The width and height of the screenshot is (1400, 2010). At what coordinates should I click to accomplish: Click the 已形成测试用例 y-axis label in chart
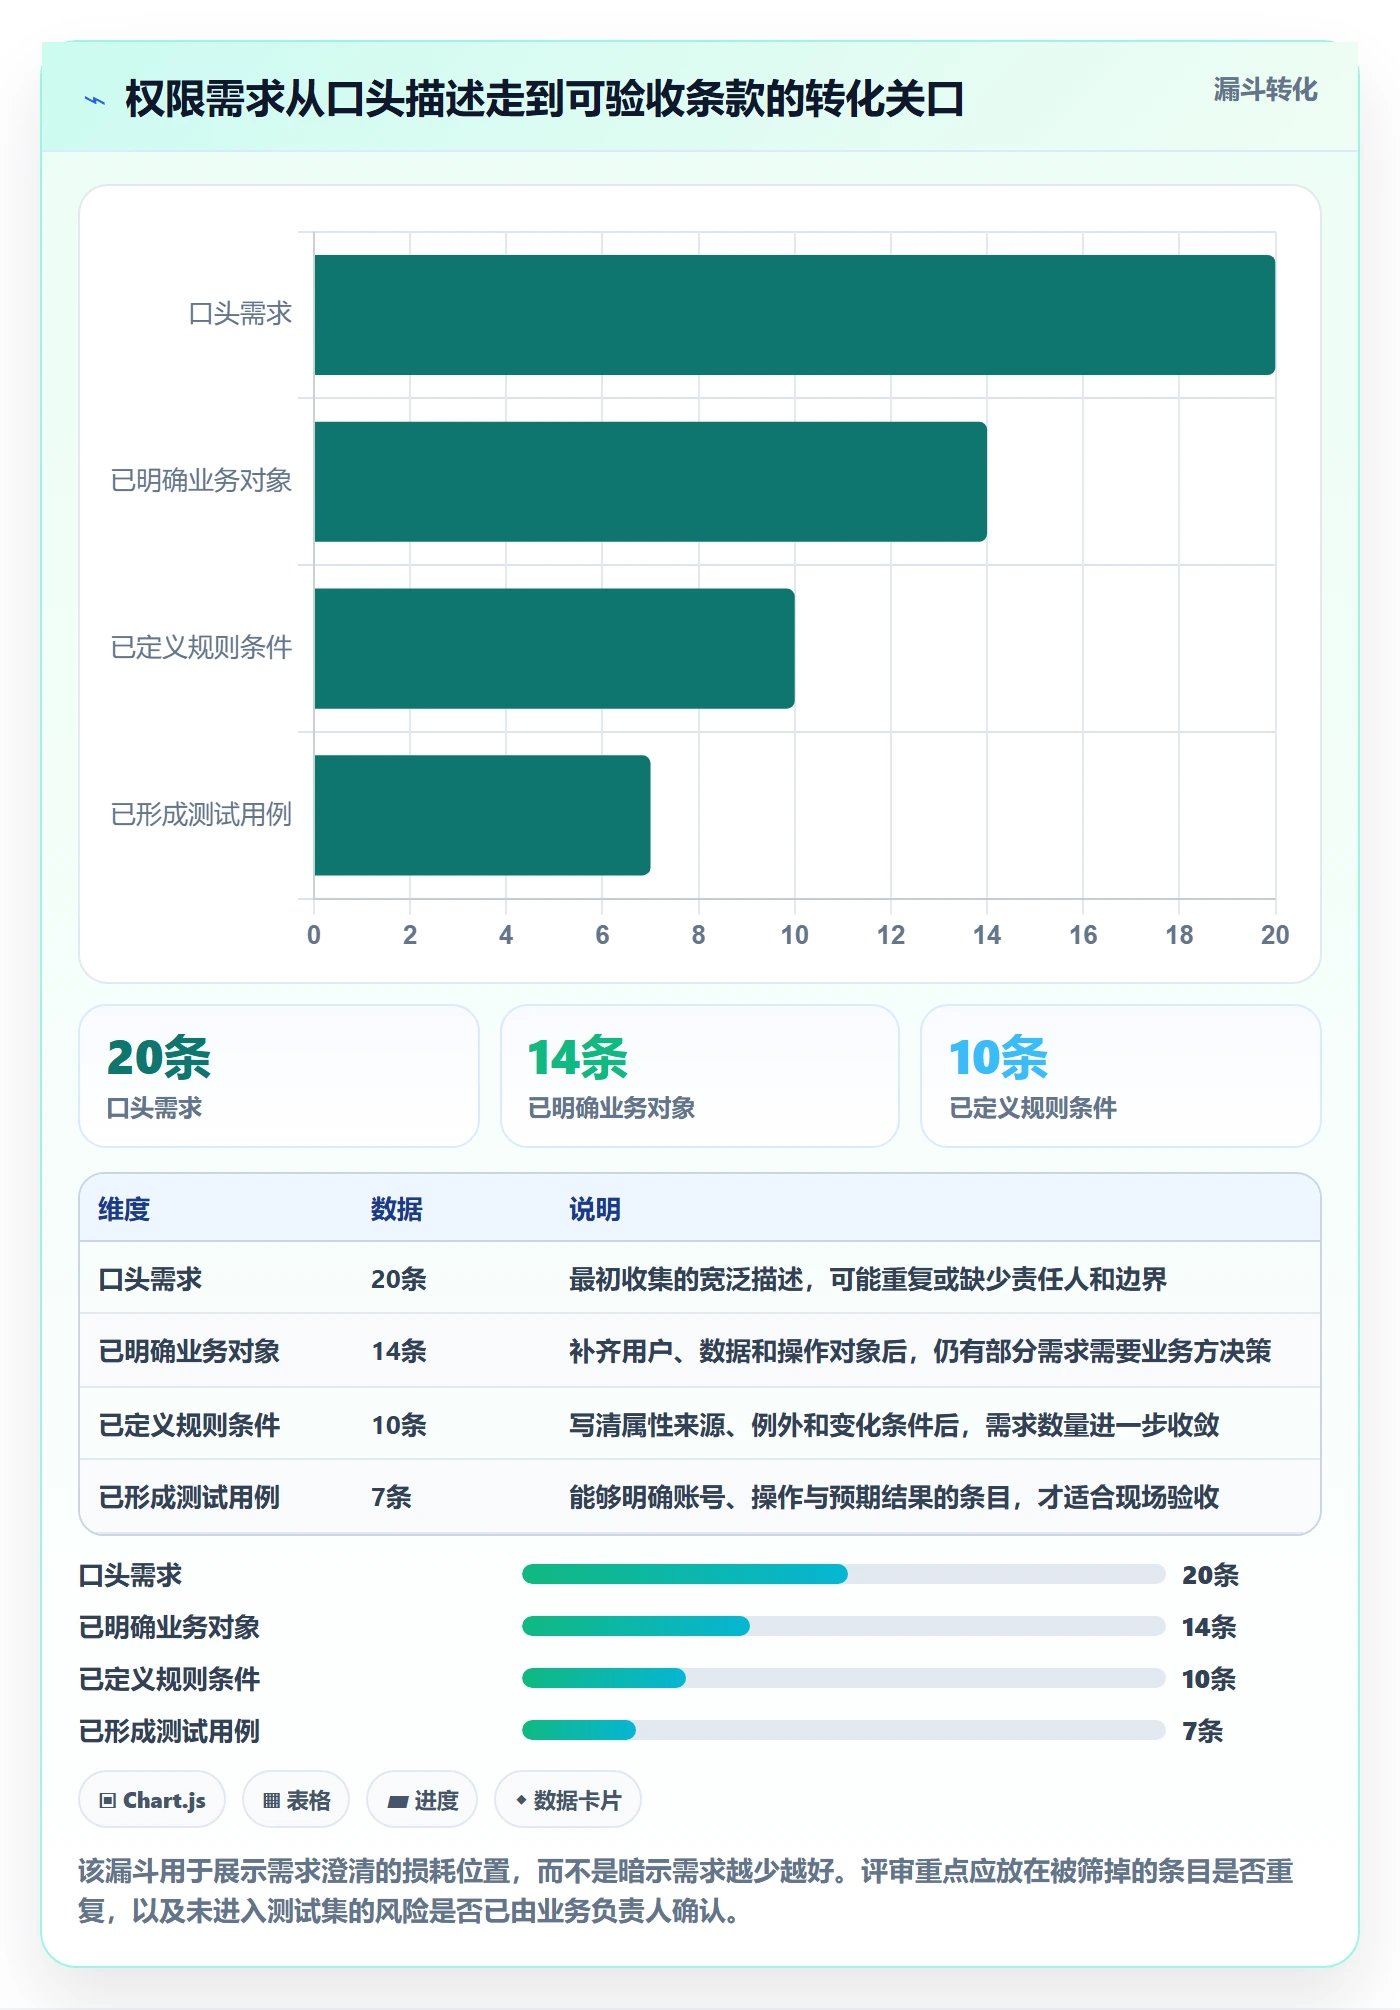(x=201, y=815)
